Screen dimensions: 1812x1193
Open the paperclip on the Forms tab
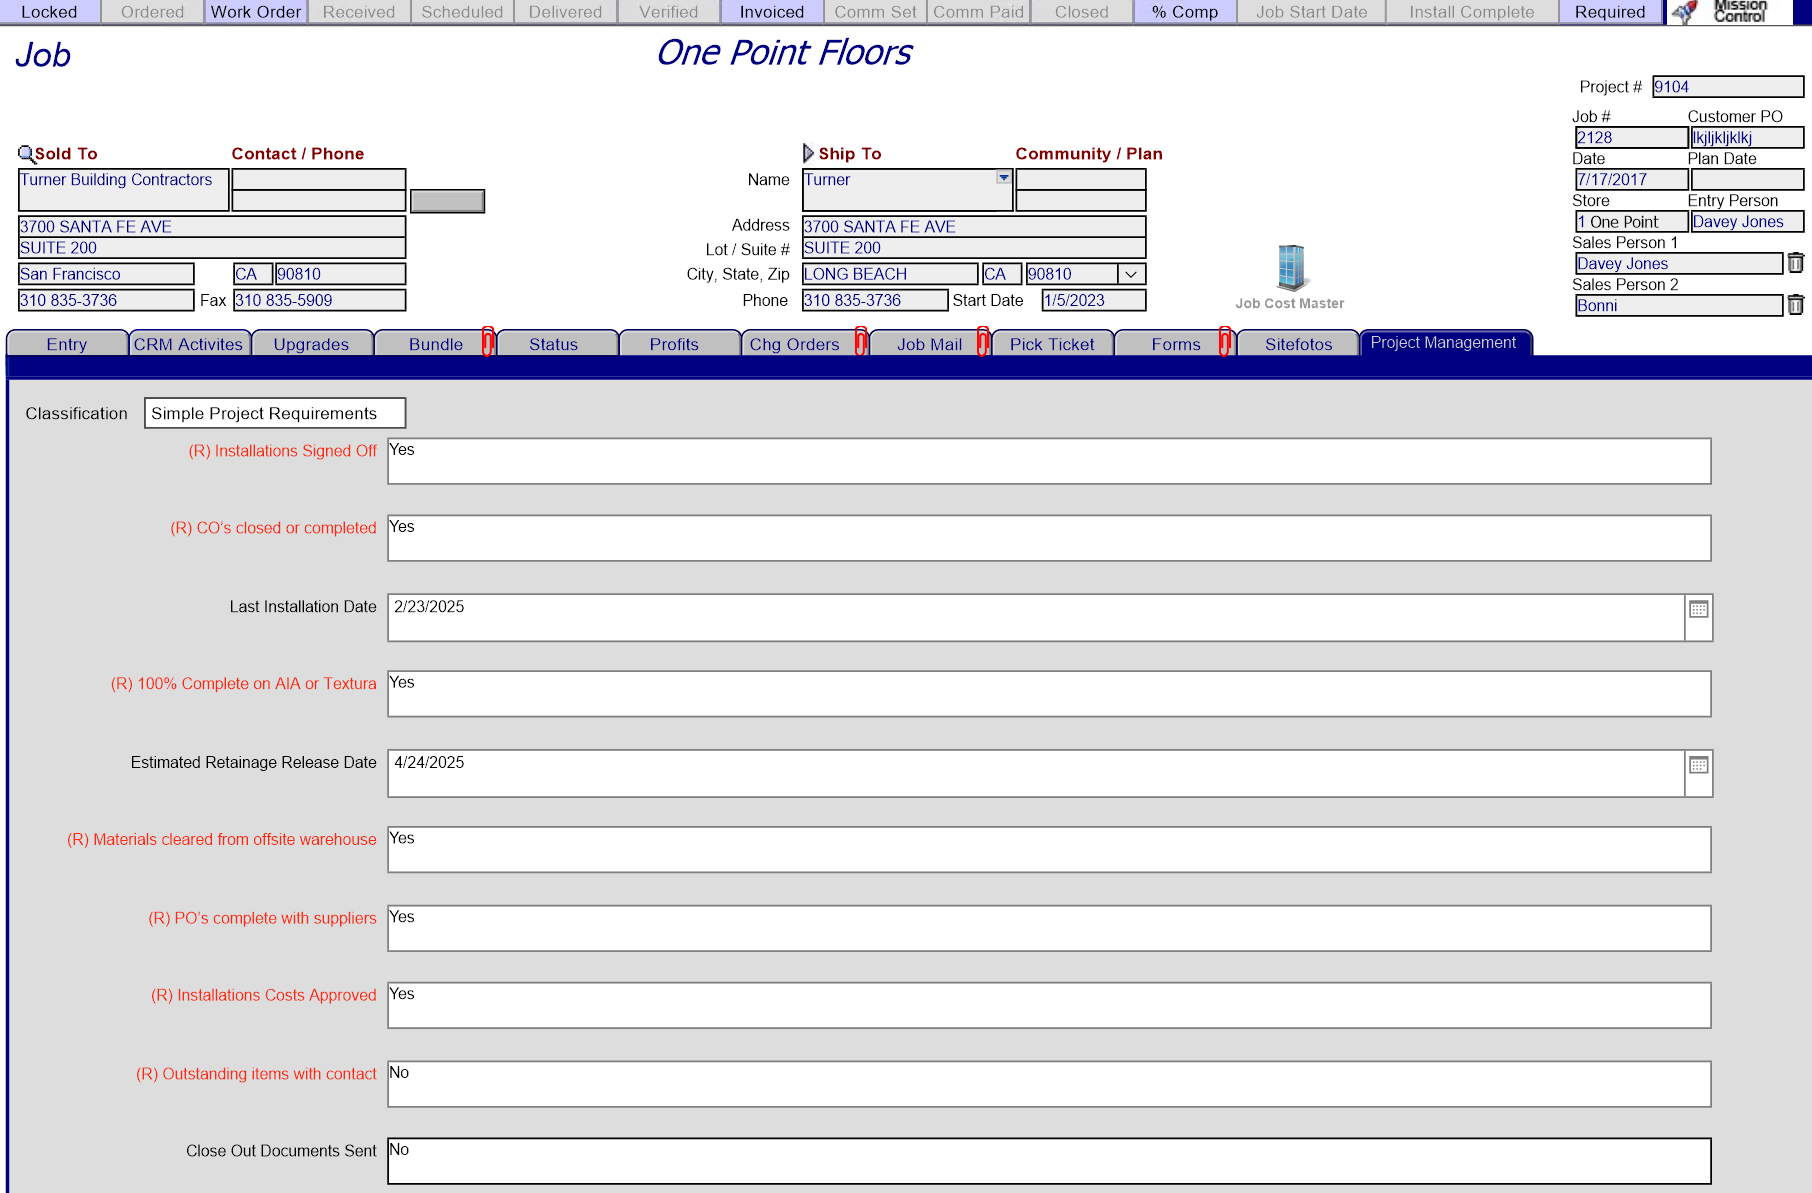click(x=1225, y=342)
